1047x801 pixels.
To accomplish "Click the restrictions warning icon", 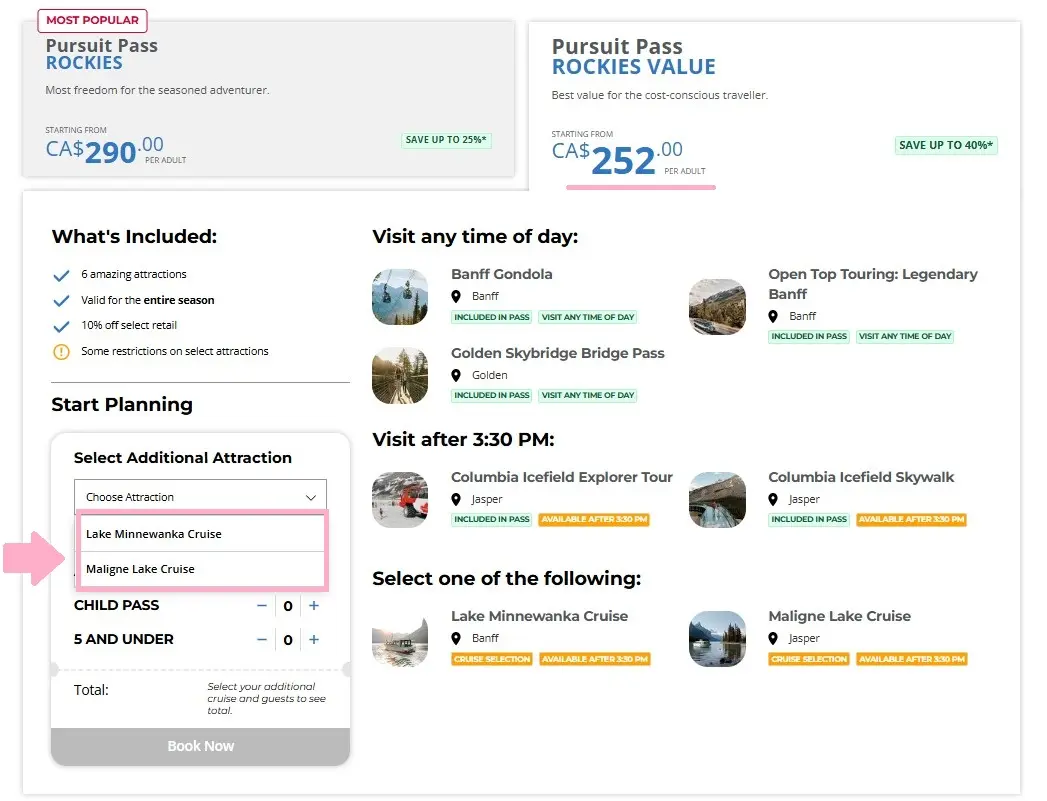I will tap(61, 352).
